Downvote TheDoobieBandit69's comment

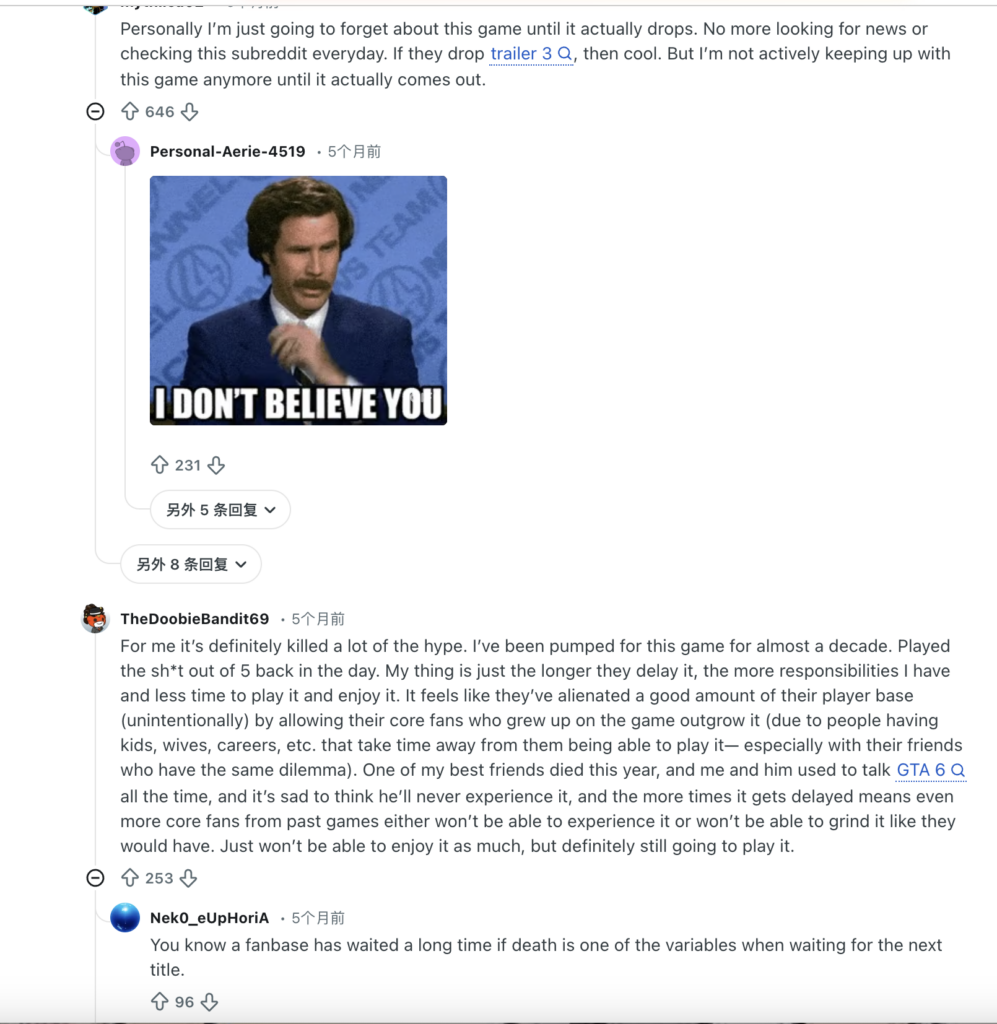click(x=188, y=878)
